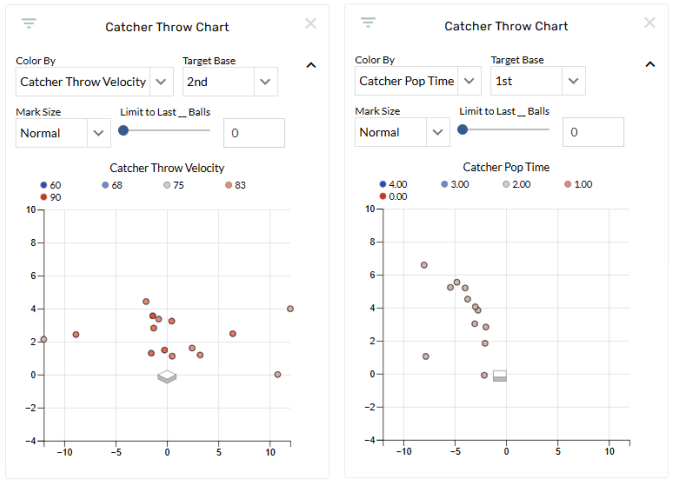Open Target Base dropdown set to 1st
The height and width of the screenshot is (481, 673).
[538, 81]
